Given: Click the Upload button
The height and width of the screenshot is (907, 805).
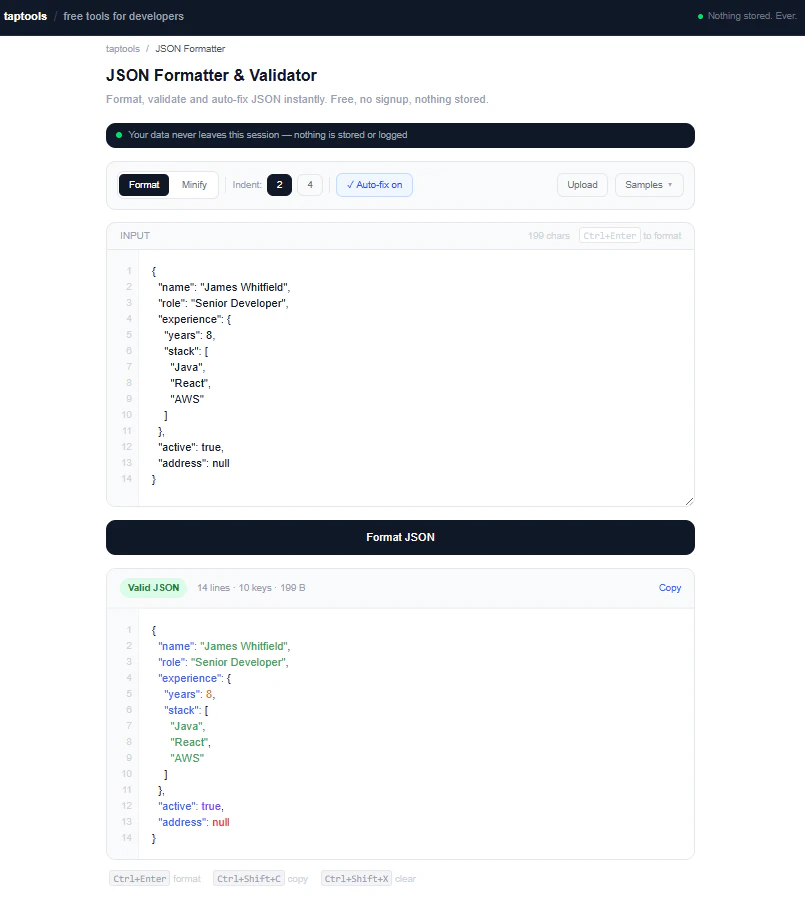Looking at the screenshot, I should click(x=582, y=184).
